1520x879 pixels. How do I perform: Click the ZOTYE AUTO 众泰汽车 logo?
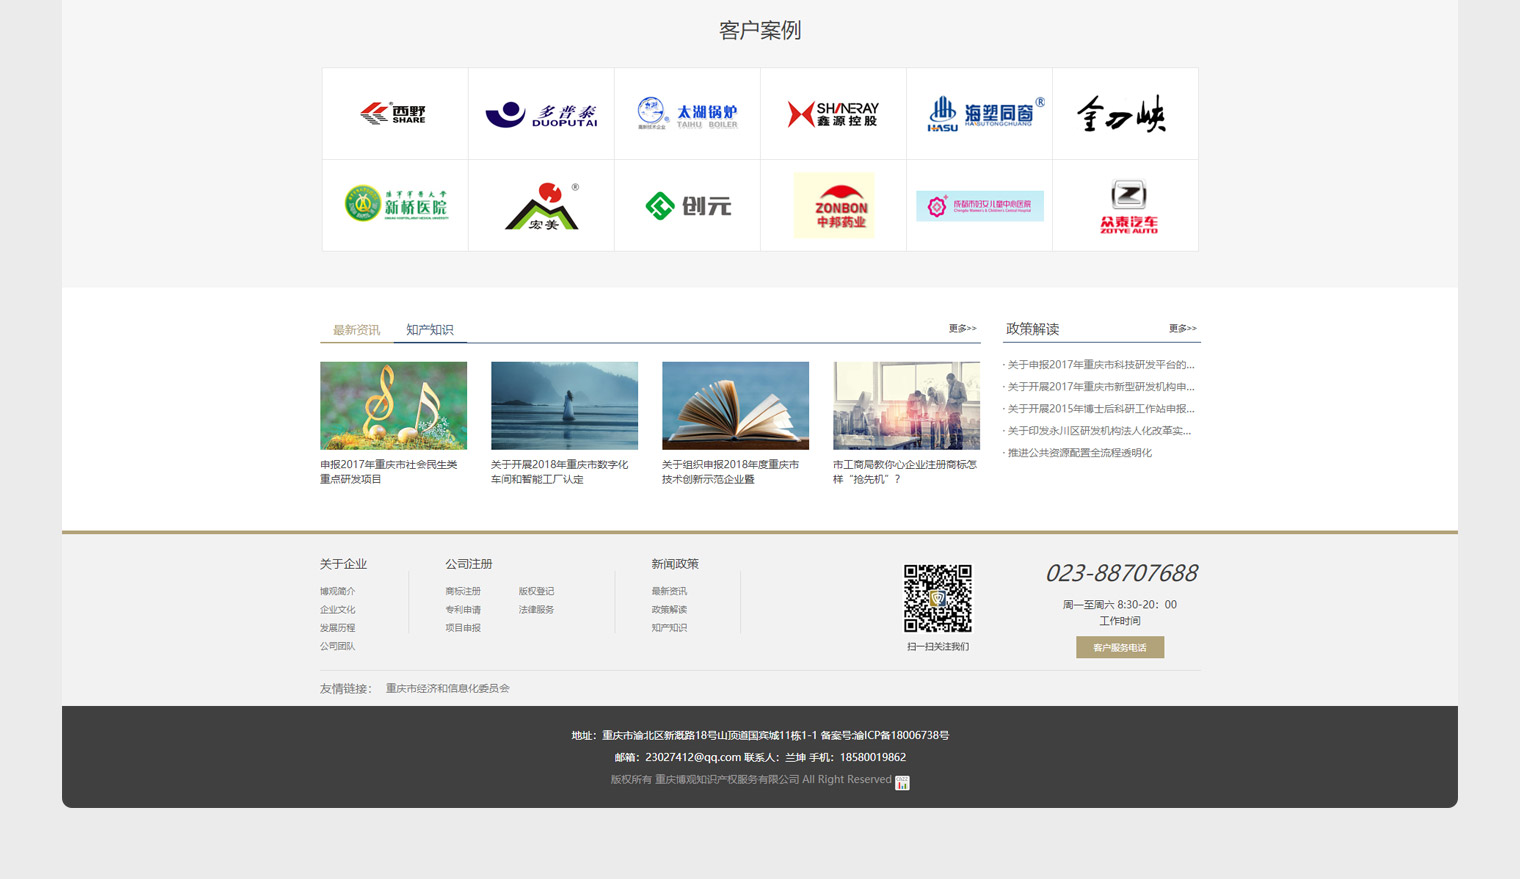(1127, 206)
